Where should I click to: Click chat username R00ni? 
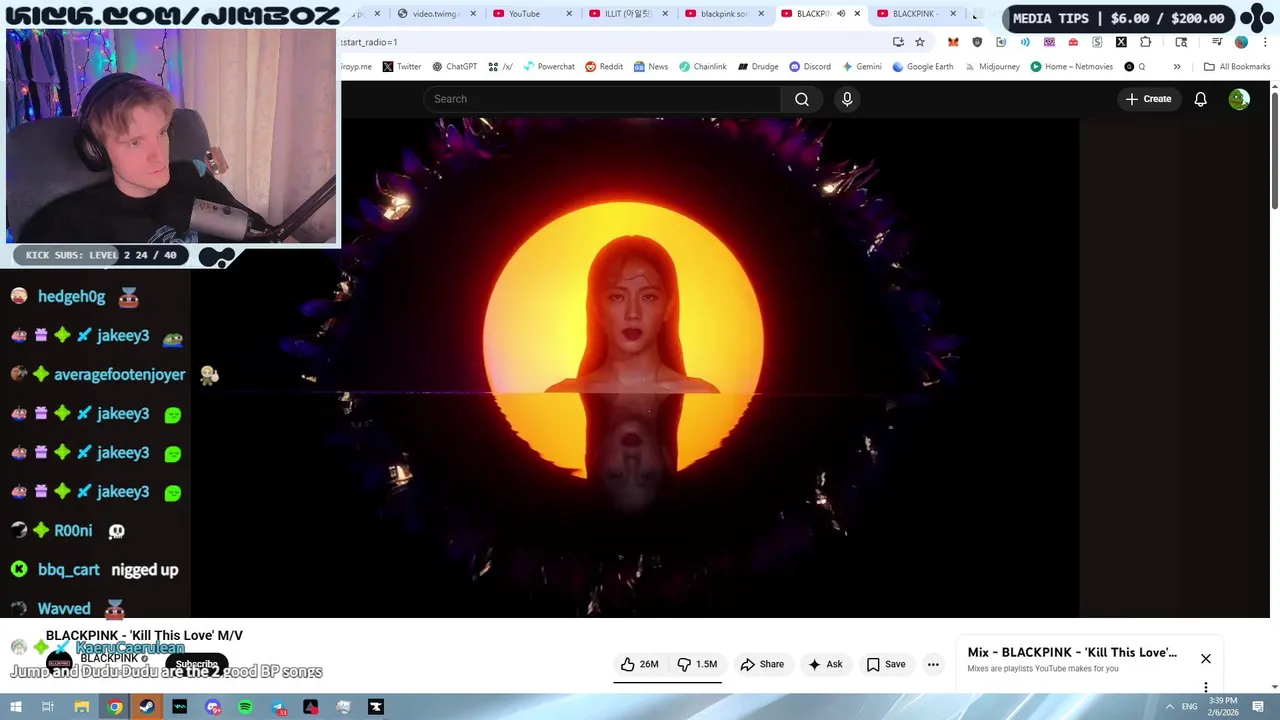click(73, 531)
